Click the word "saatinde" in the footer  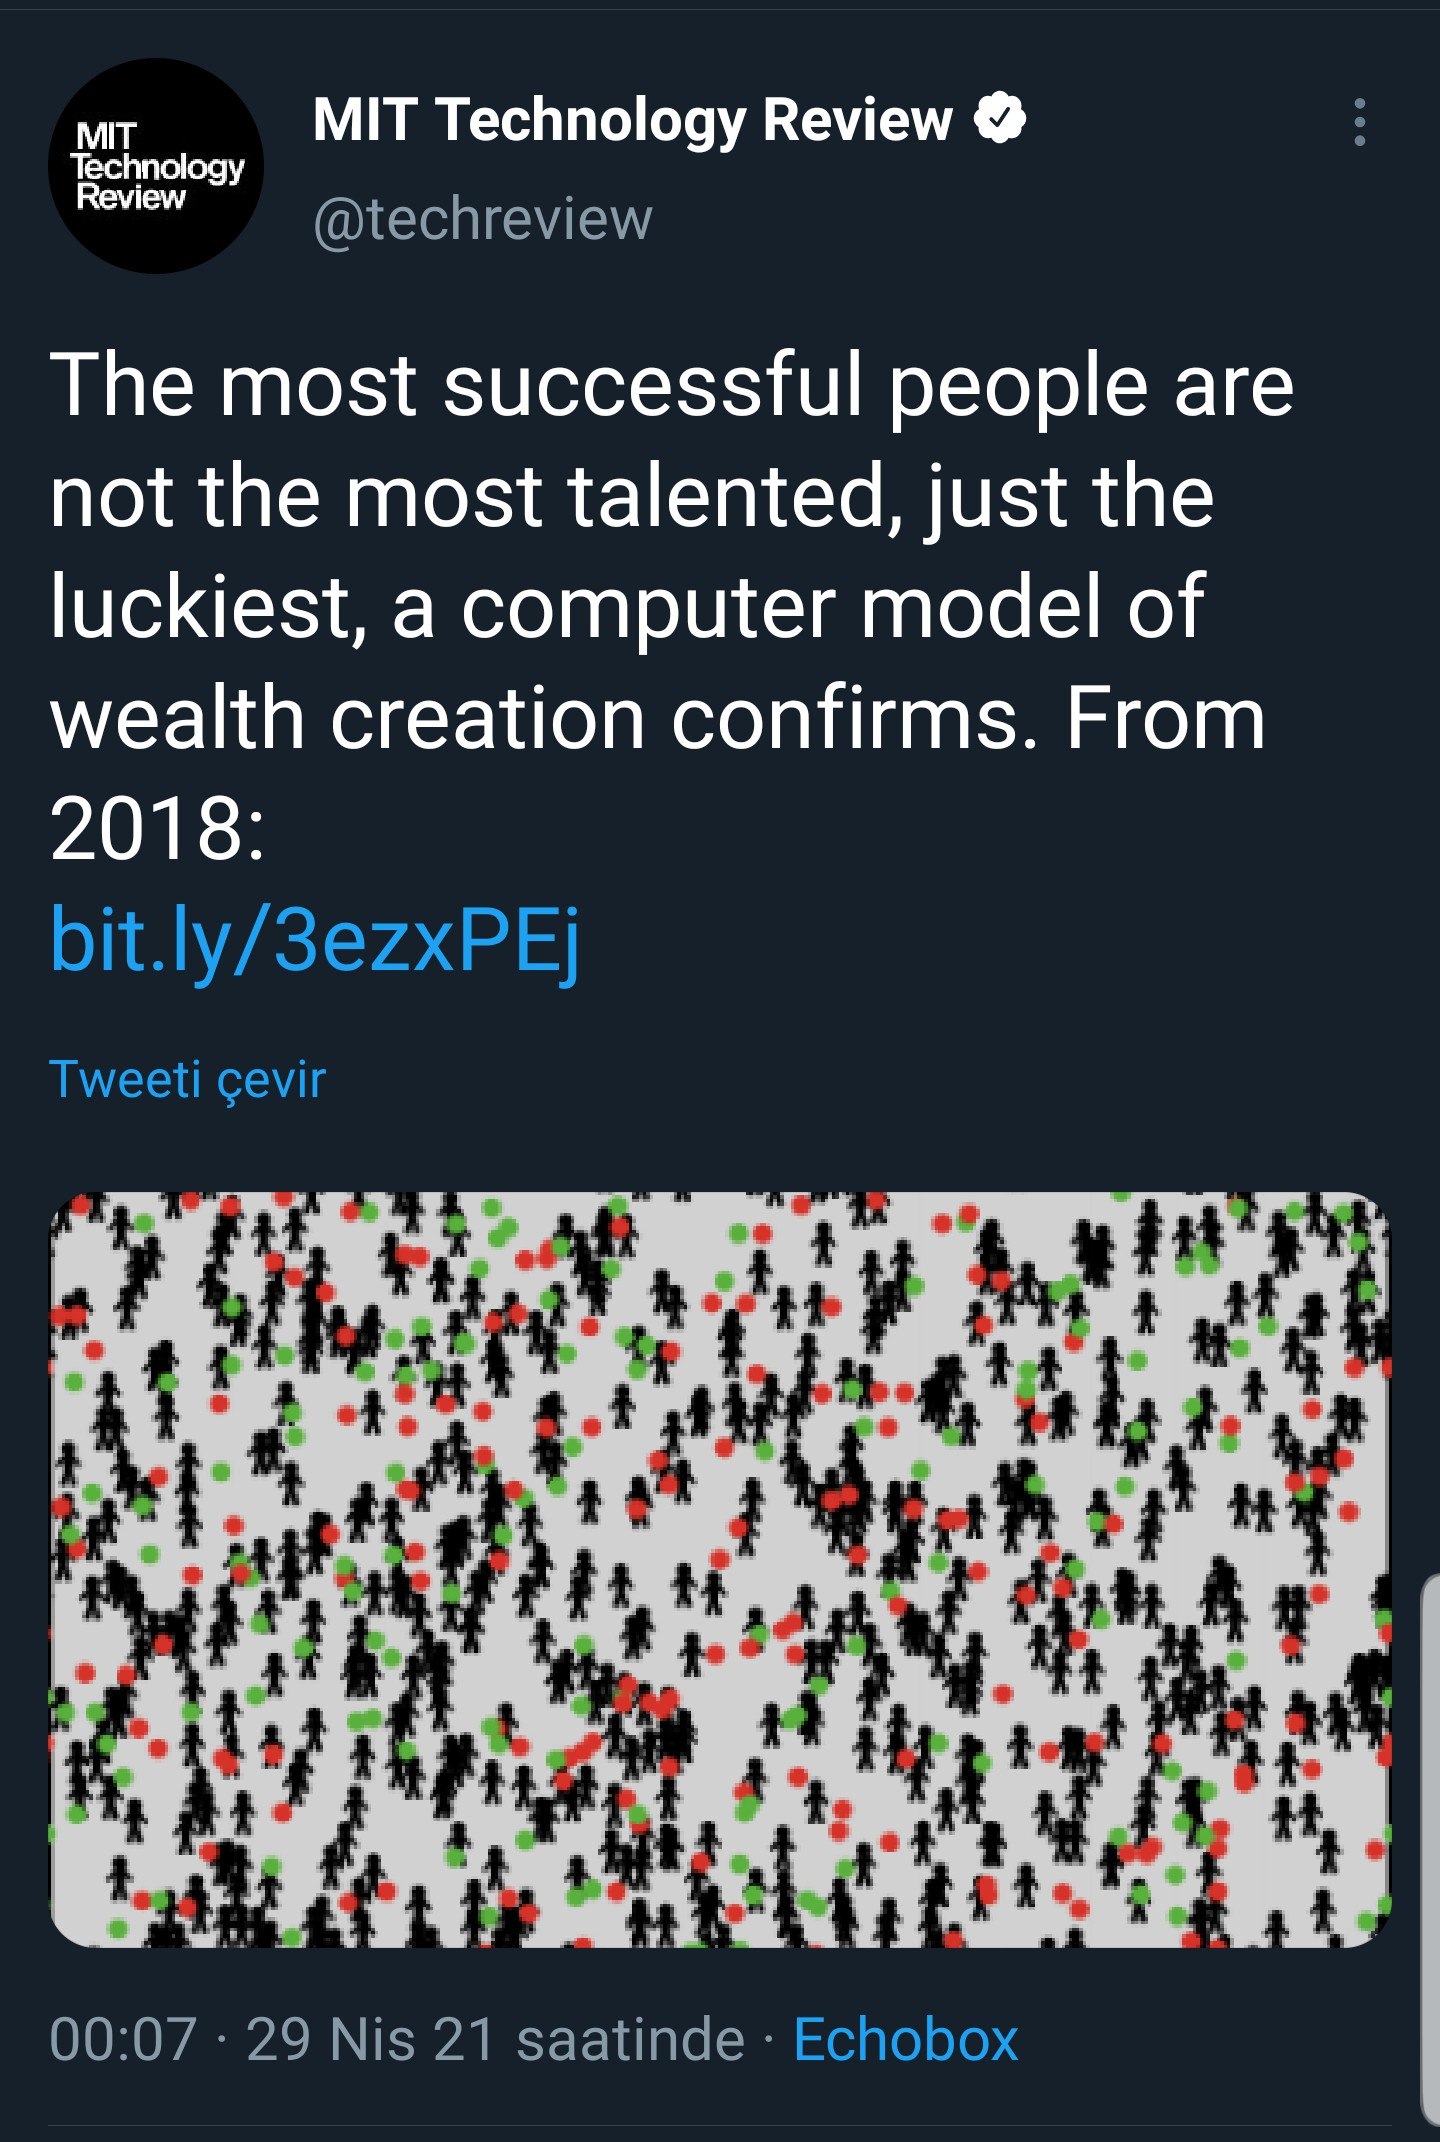(630, 2039)
